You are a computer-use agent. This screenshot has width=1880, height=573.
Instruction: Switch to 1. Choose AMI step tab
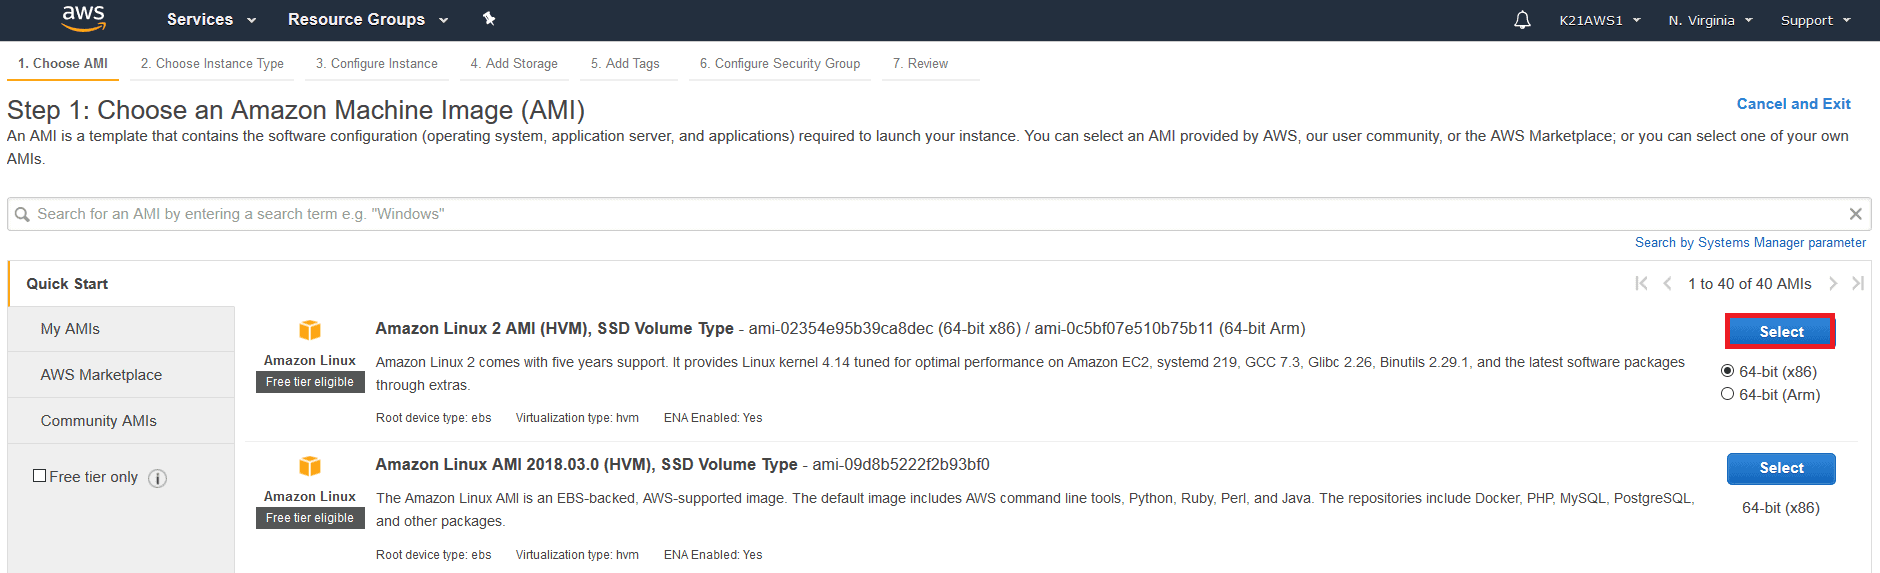click(x=63, y=63)
